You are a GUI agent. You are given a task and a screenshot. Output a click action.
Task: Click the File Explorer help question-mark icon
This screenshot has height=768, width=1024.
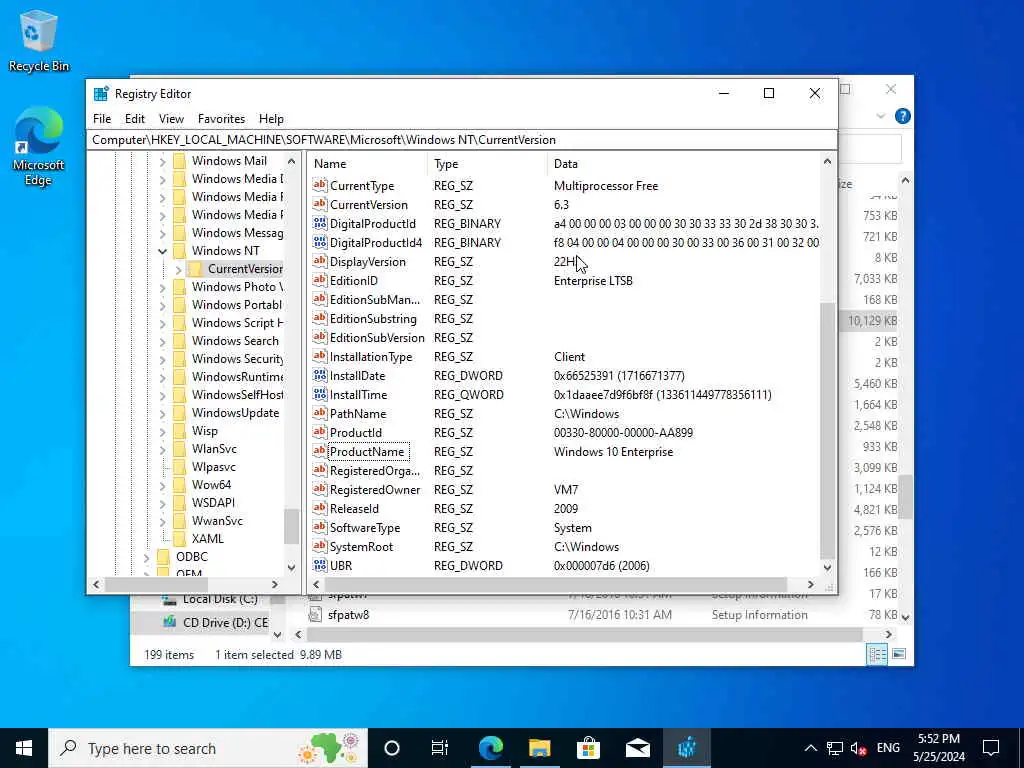[x=903, y=116]
